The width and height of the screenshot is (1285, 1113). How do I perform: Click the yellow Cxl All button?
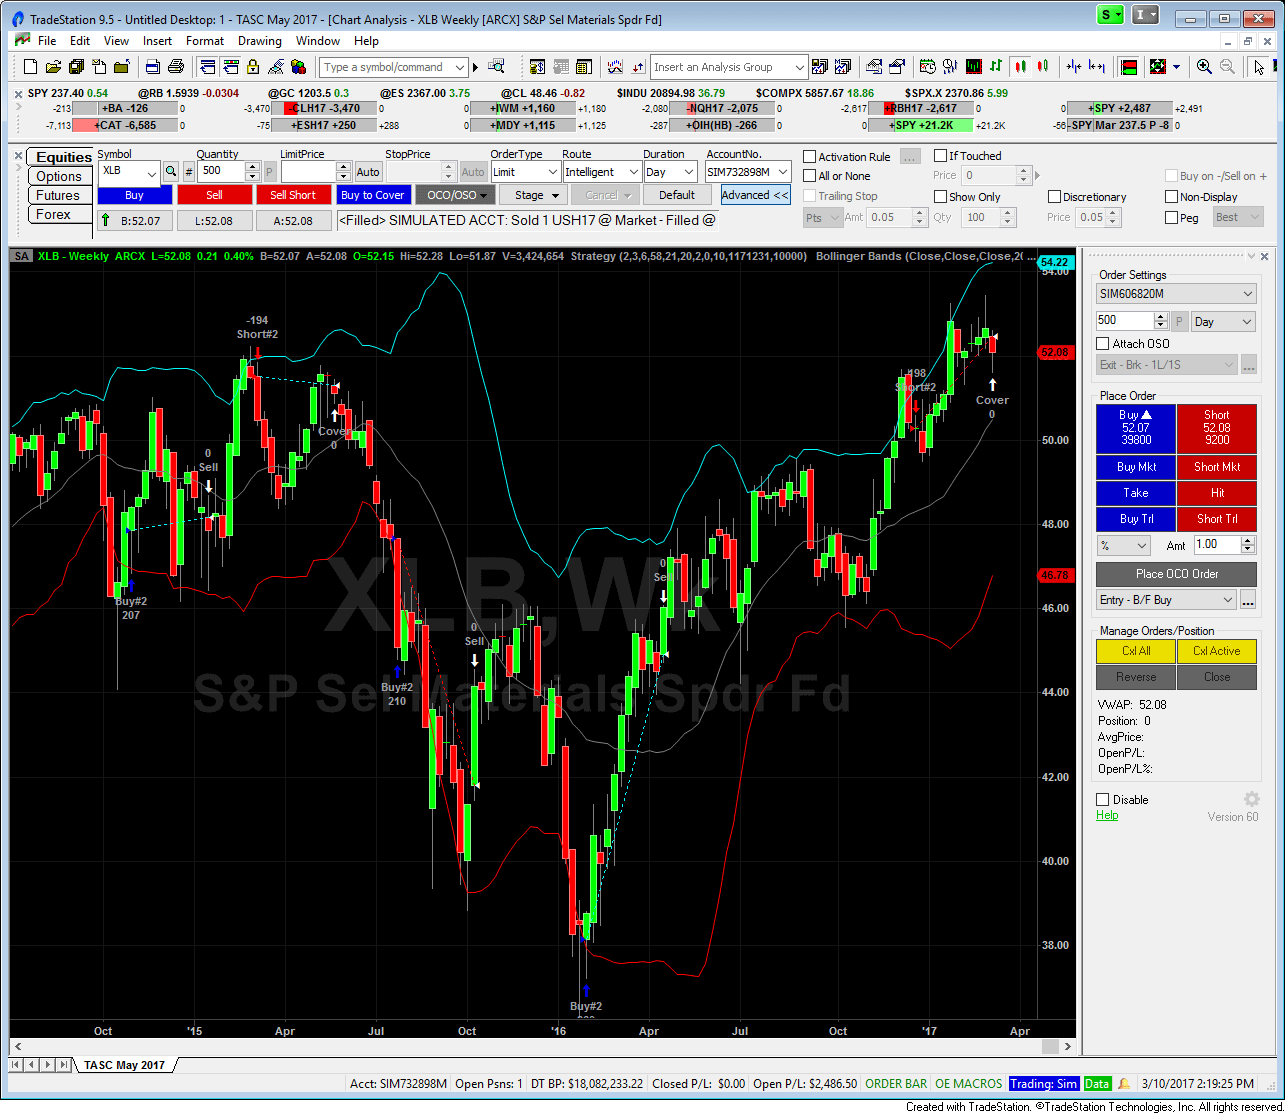coord(1136,651)
